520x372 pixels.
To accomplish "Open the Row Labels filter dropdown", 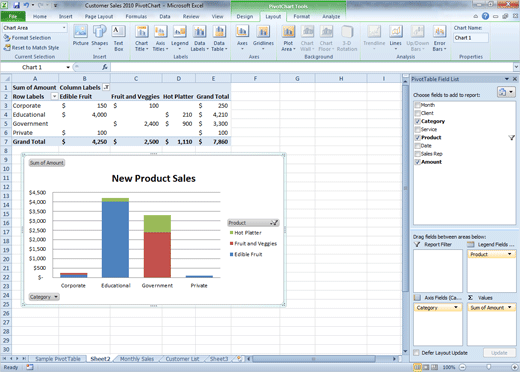I will click(x=54, y=96).
